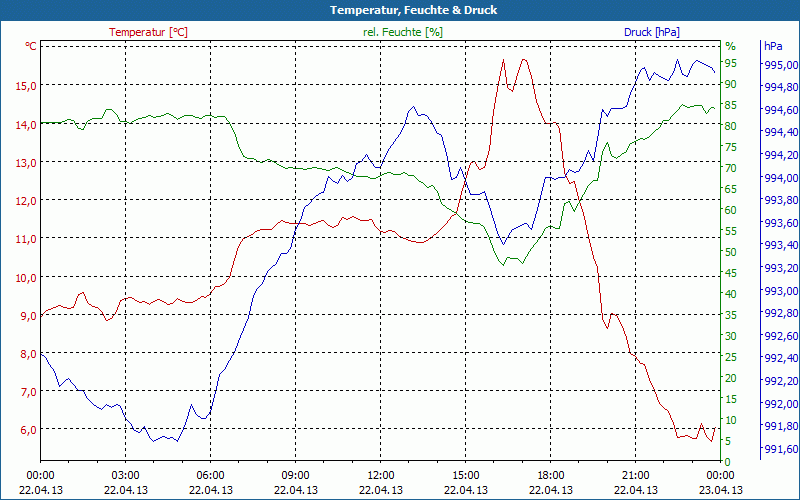
Task: Click the '14,0' temperature axis value
Action: point(26,124)
